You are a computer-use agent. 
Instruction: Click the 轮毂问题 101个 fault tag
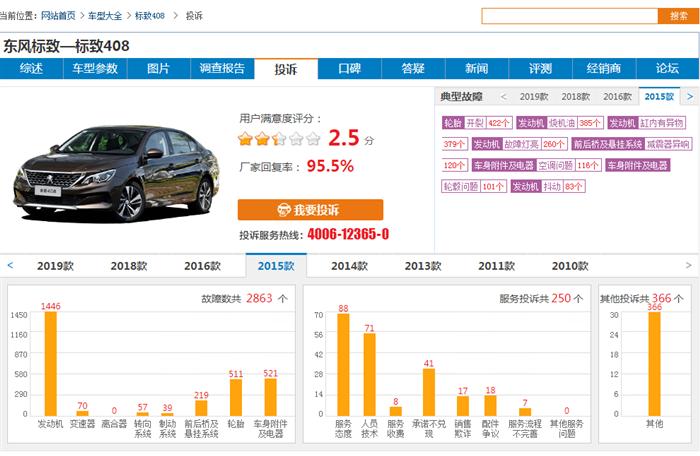(x=474, y=186)
